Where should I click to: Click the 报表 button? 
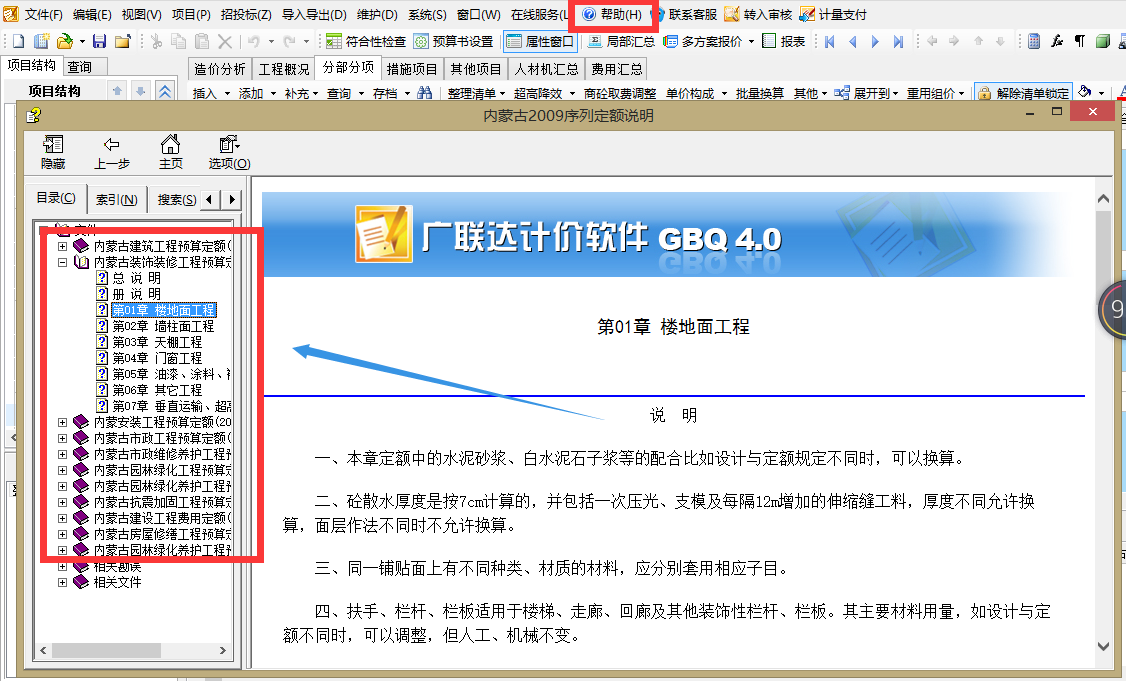click(x=783, y=42)
